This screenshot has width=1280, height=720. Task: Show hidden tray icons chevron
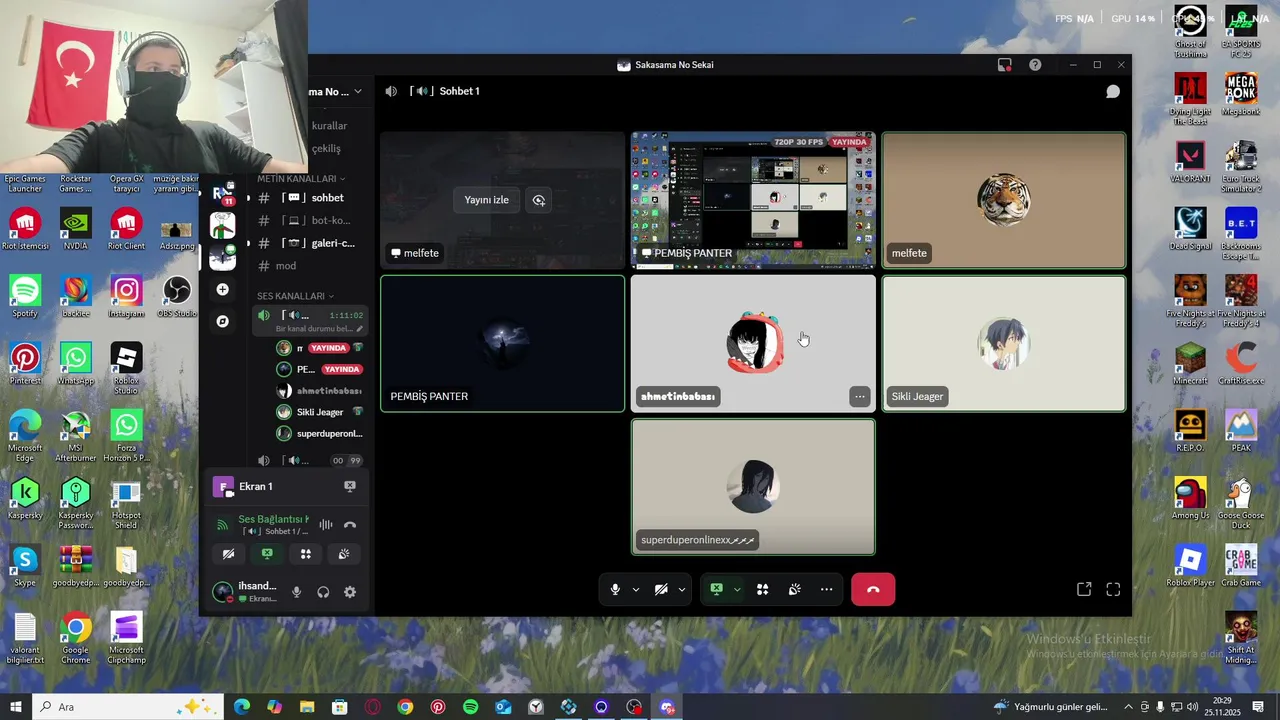click(x=1128, y=707)
